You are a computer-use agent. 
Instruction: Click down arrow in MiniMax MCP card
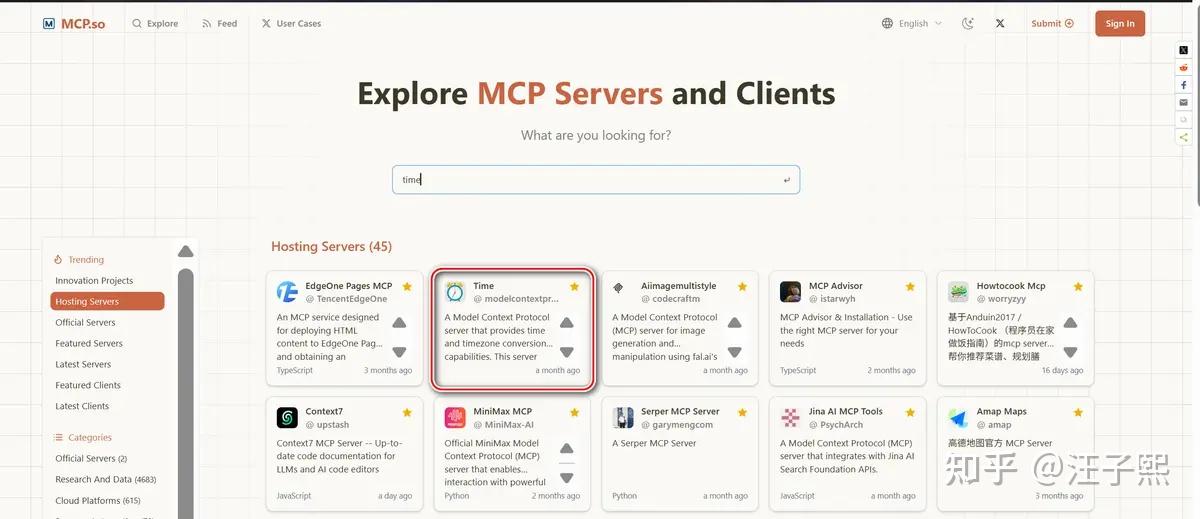pos(567,478)
